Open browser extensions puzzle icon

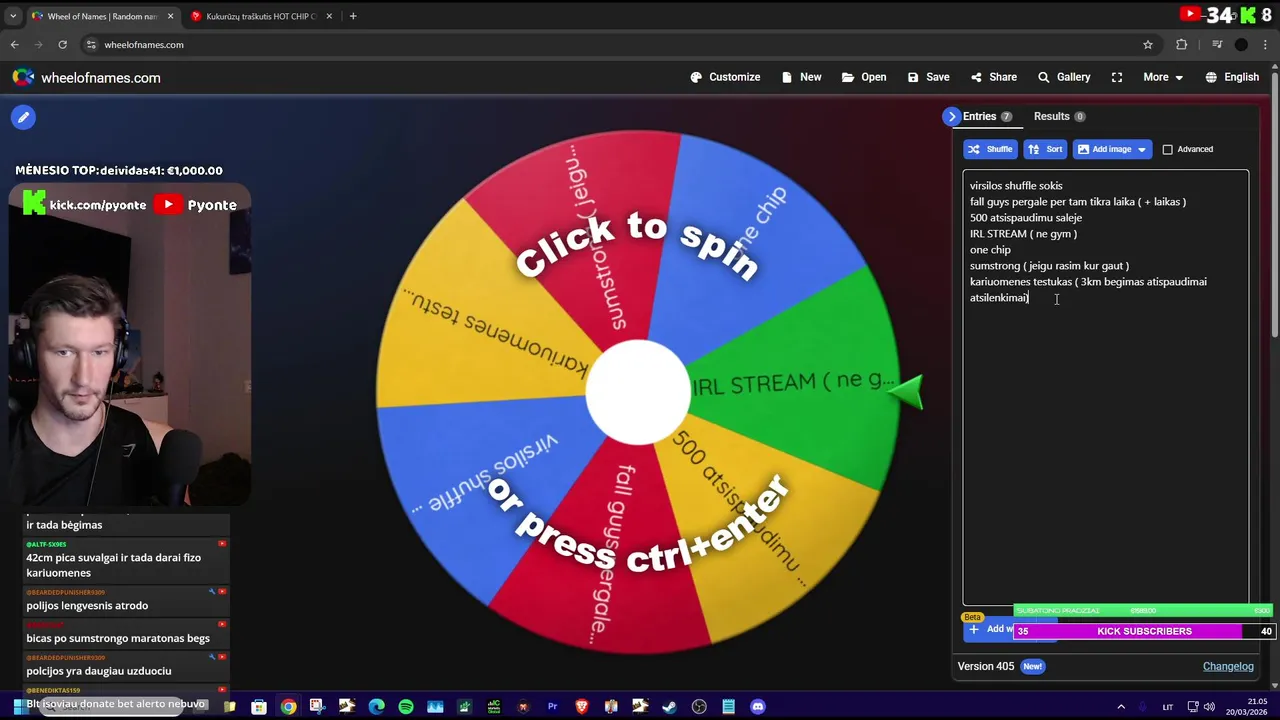point(1182,44)
